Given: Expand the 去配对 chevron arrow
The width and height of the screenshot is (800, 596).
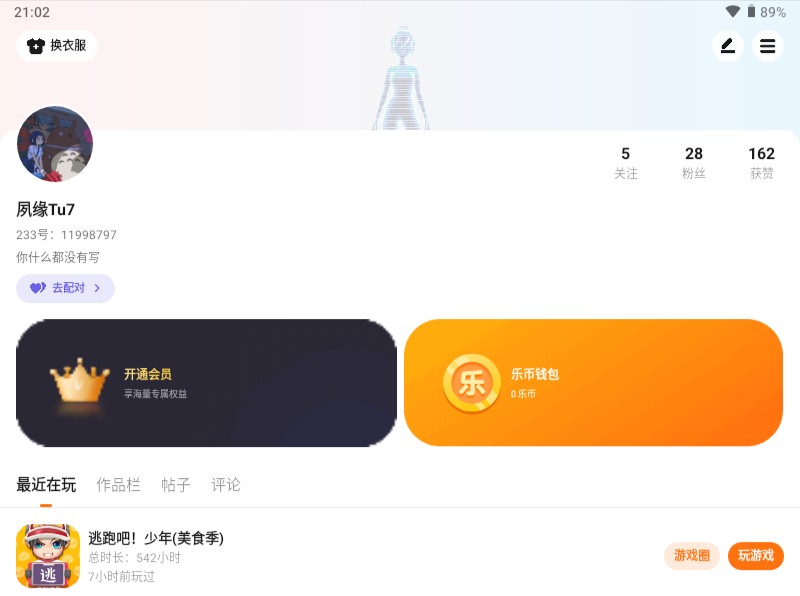Looking at the screenshot, I should tap(97, 288).
